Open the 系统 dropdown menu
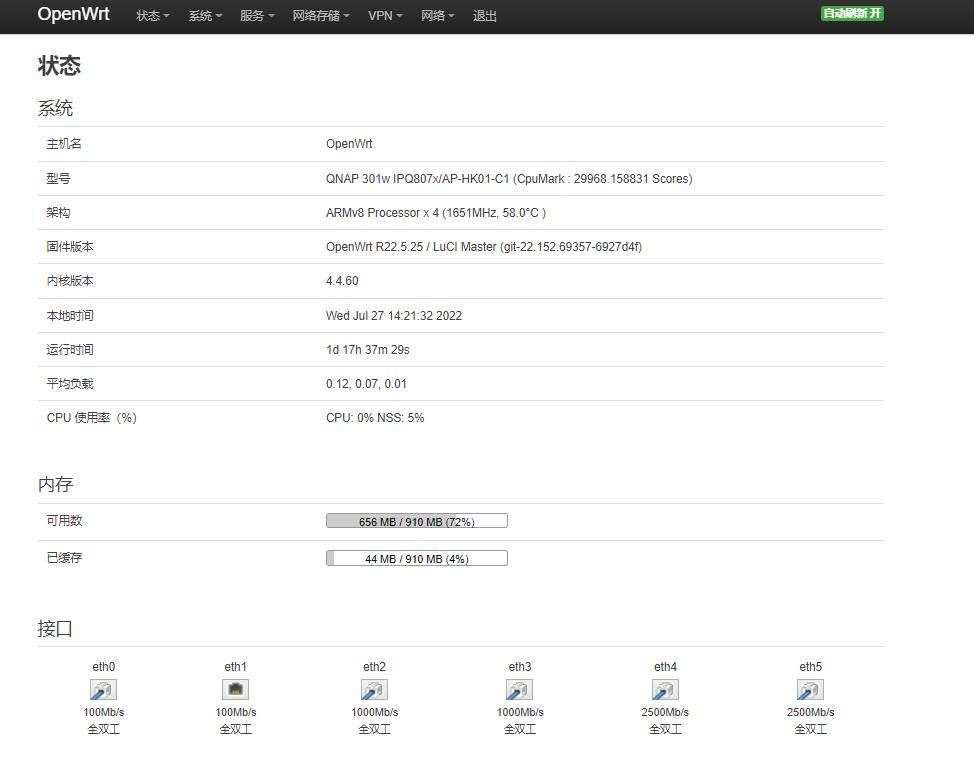This screenshot has height=772, width=974. click(204, 16)
